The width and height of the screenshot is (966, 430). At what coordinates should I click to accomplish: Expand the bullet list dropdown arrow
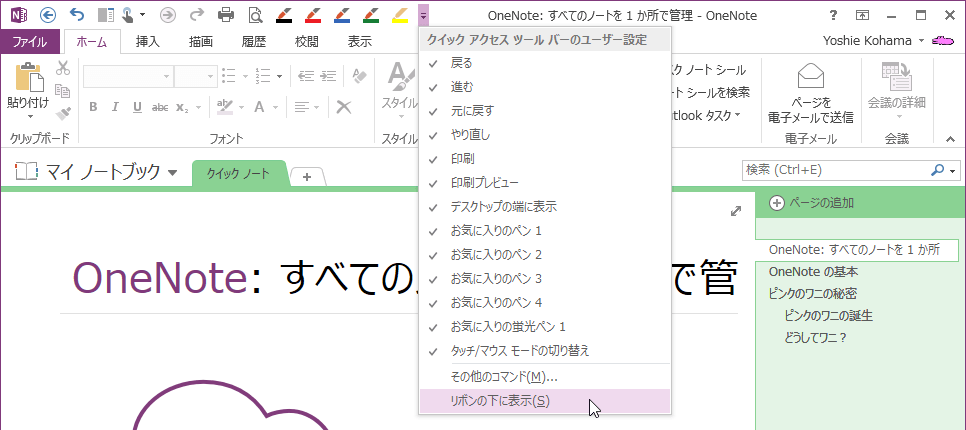(245, 76)
